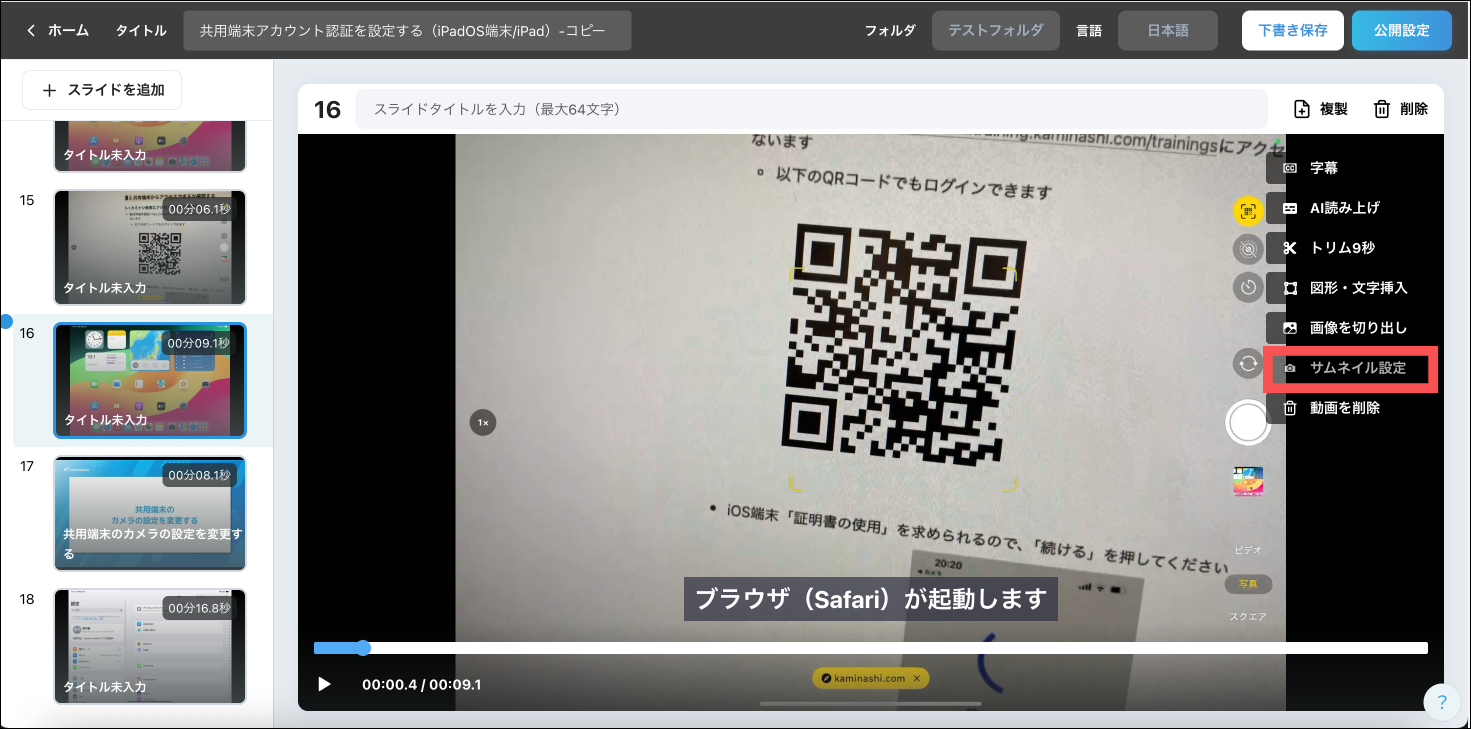1471x729 pixels.
Task: Open the help question mark icon
Action: [x=1440, y=701]
